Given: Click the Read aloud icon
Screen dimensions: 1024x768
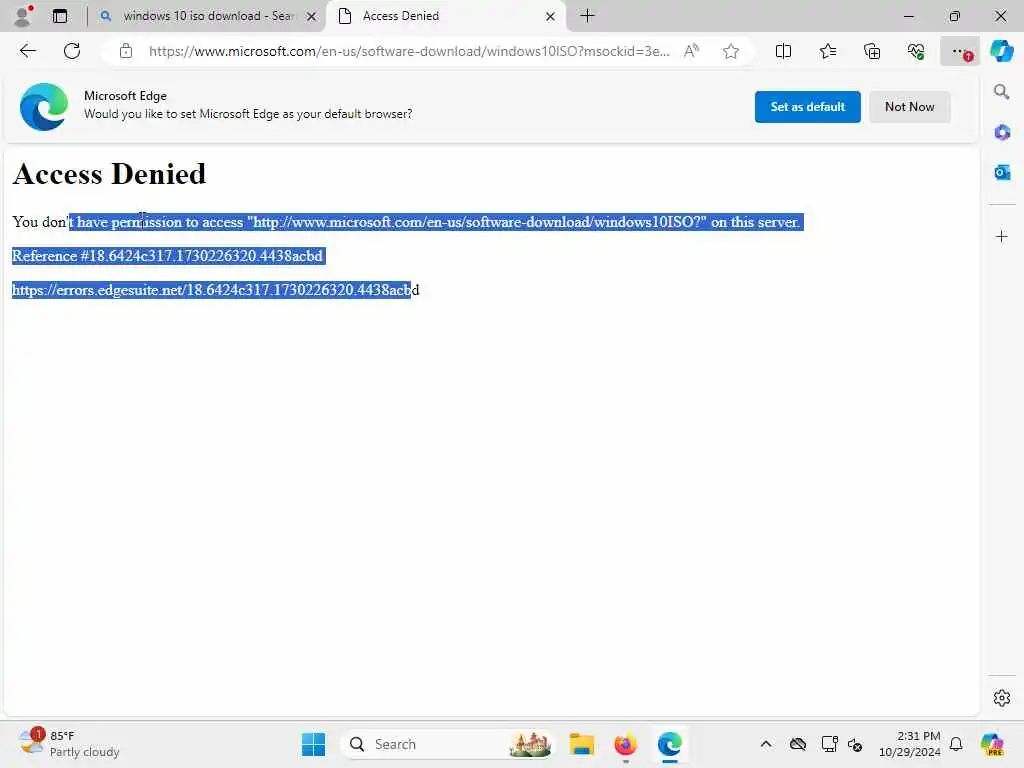Looking at the screenshot, I should [691, 51].
